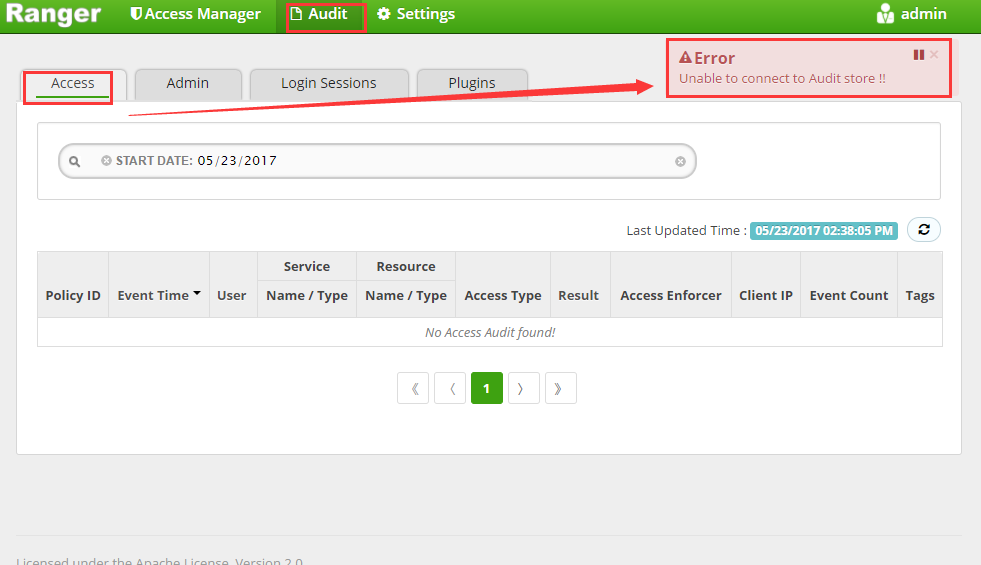
Task: Clear all search filters
Action: coord(680,161)
